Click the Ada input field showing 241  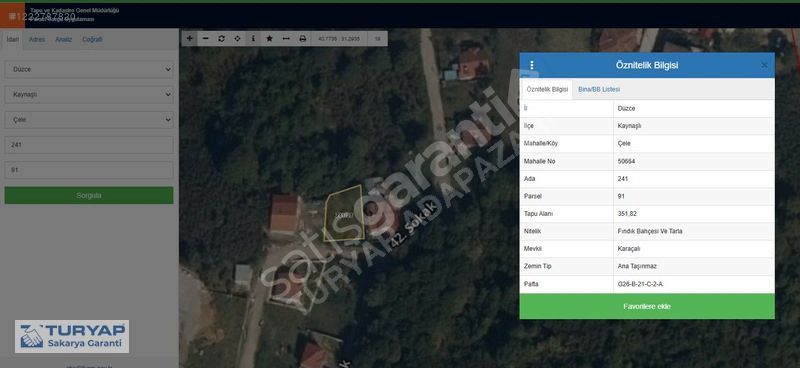pyautogui.click(x=89, y=145)
